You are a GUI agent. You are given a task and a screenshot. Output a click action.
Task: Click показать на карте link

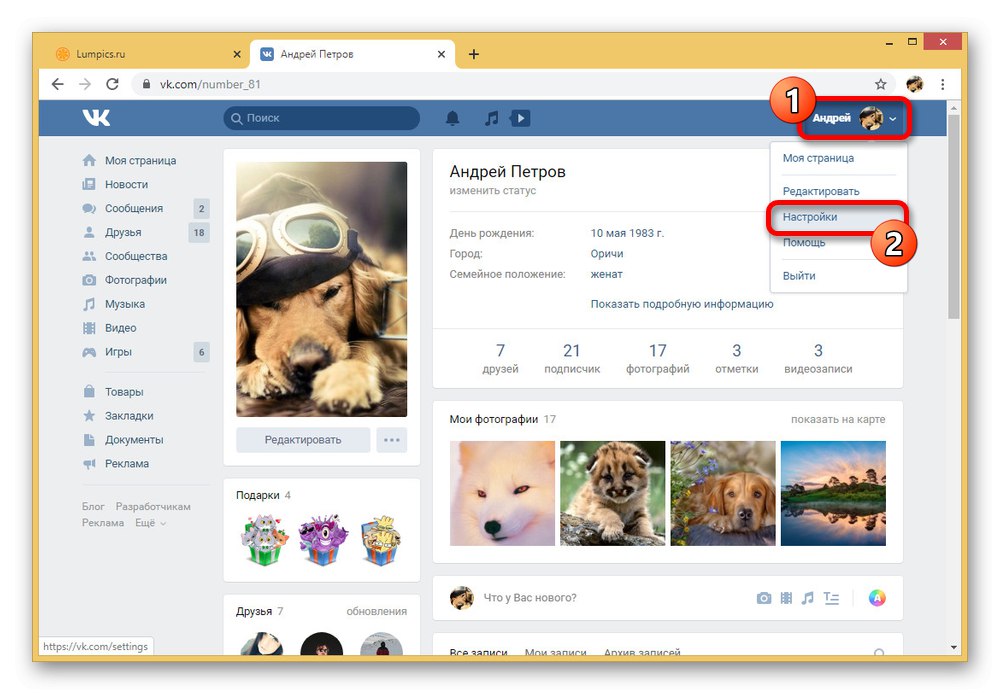(x=838, y=419)
